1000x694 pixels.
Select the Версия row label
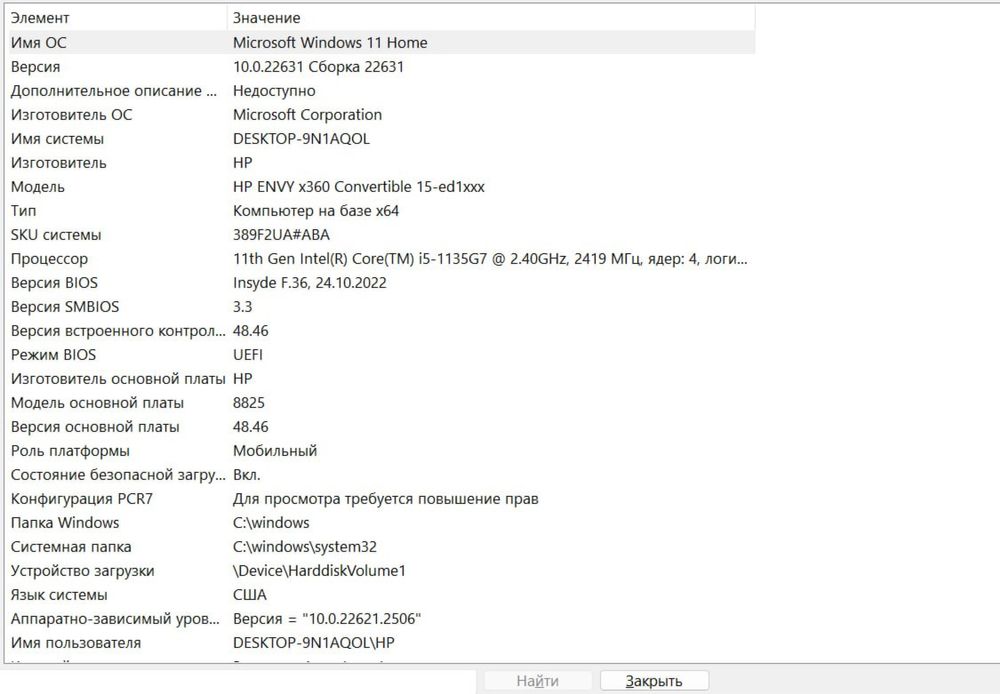pyautogui.click(x=35, y=67)
